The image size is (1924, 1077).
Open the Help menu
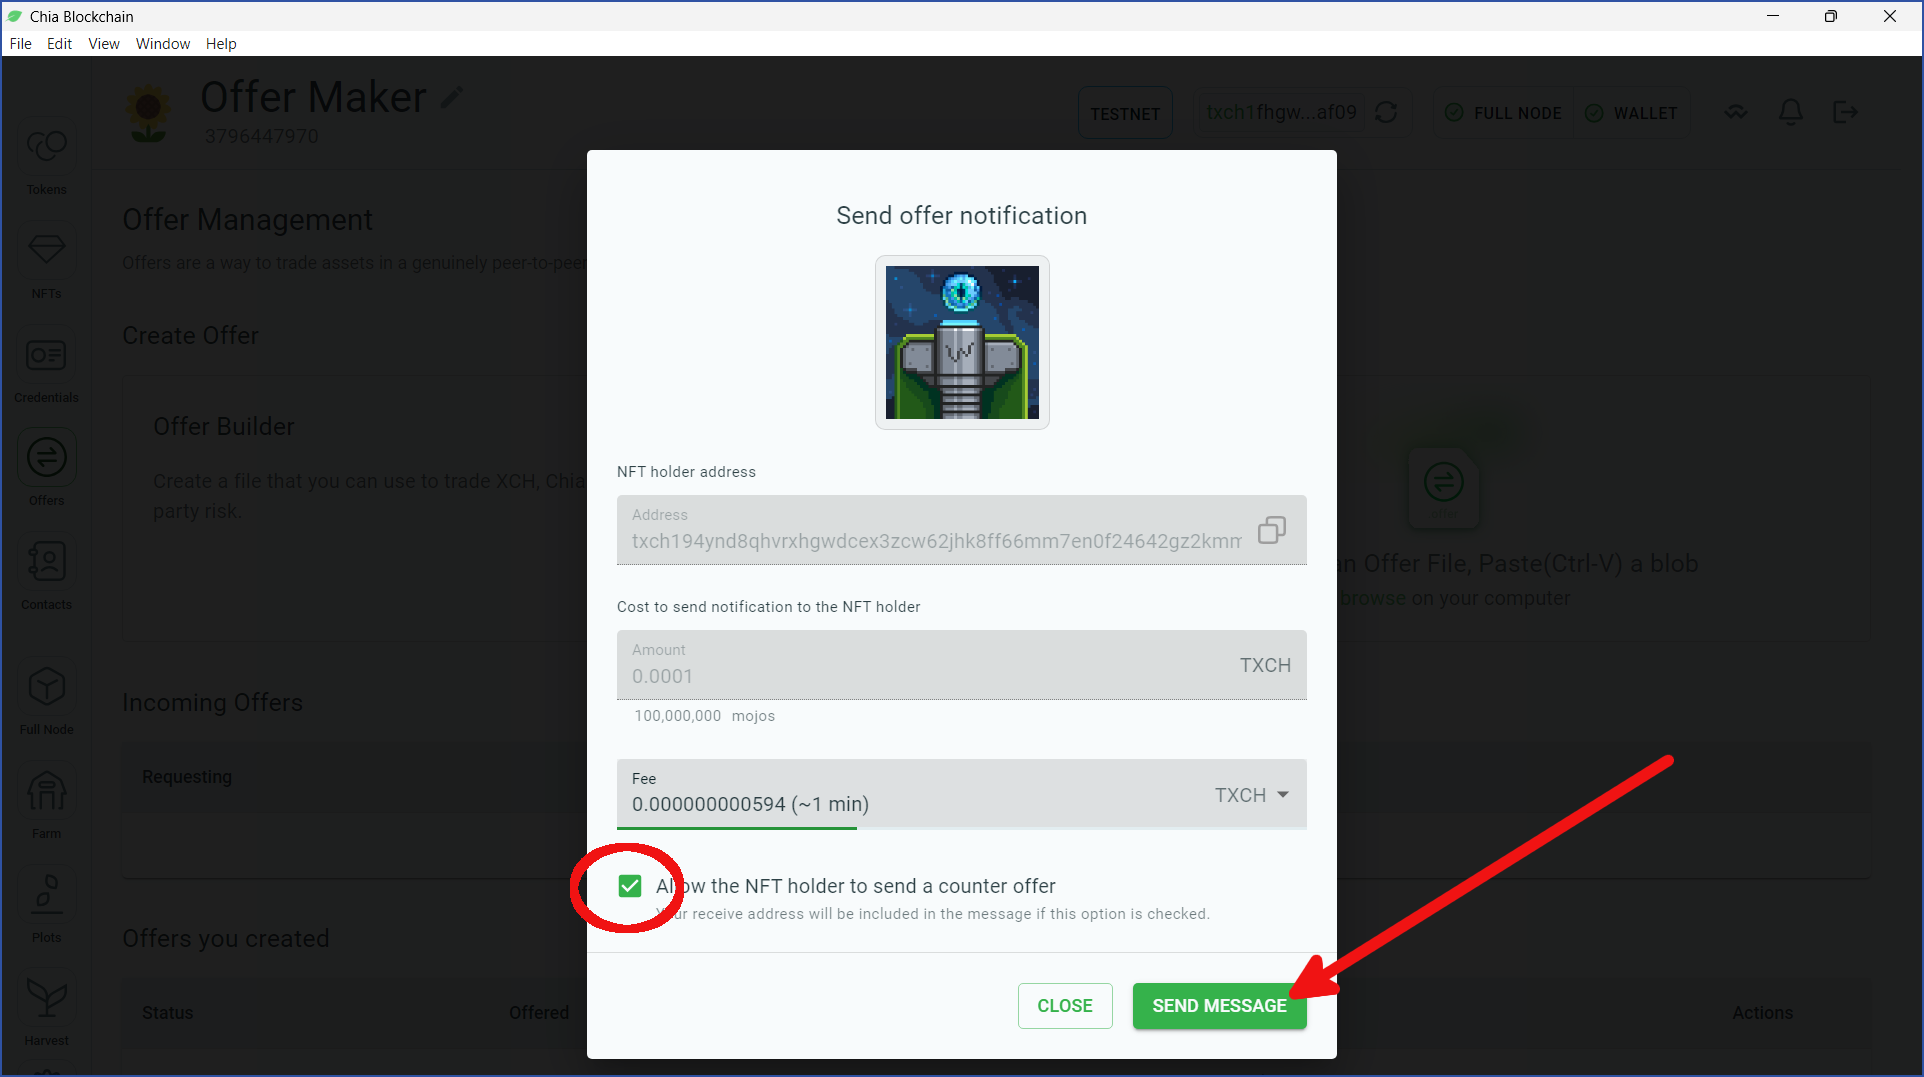(x=221, y=44)
